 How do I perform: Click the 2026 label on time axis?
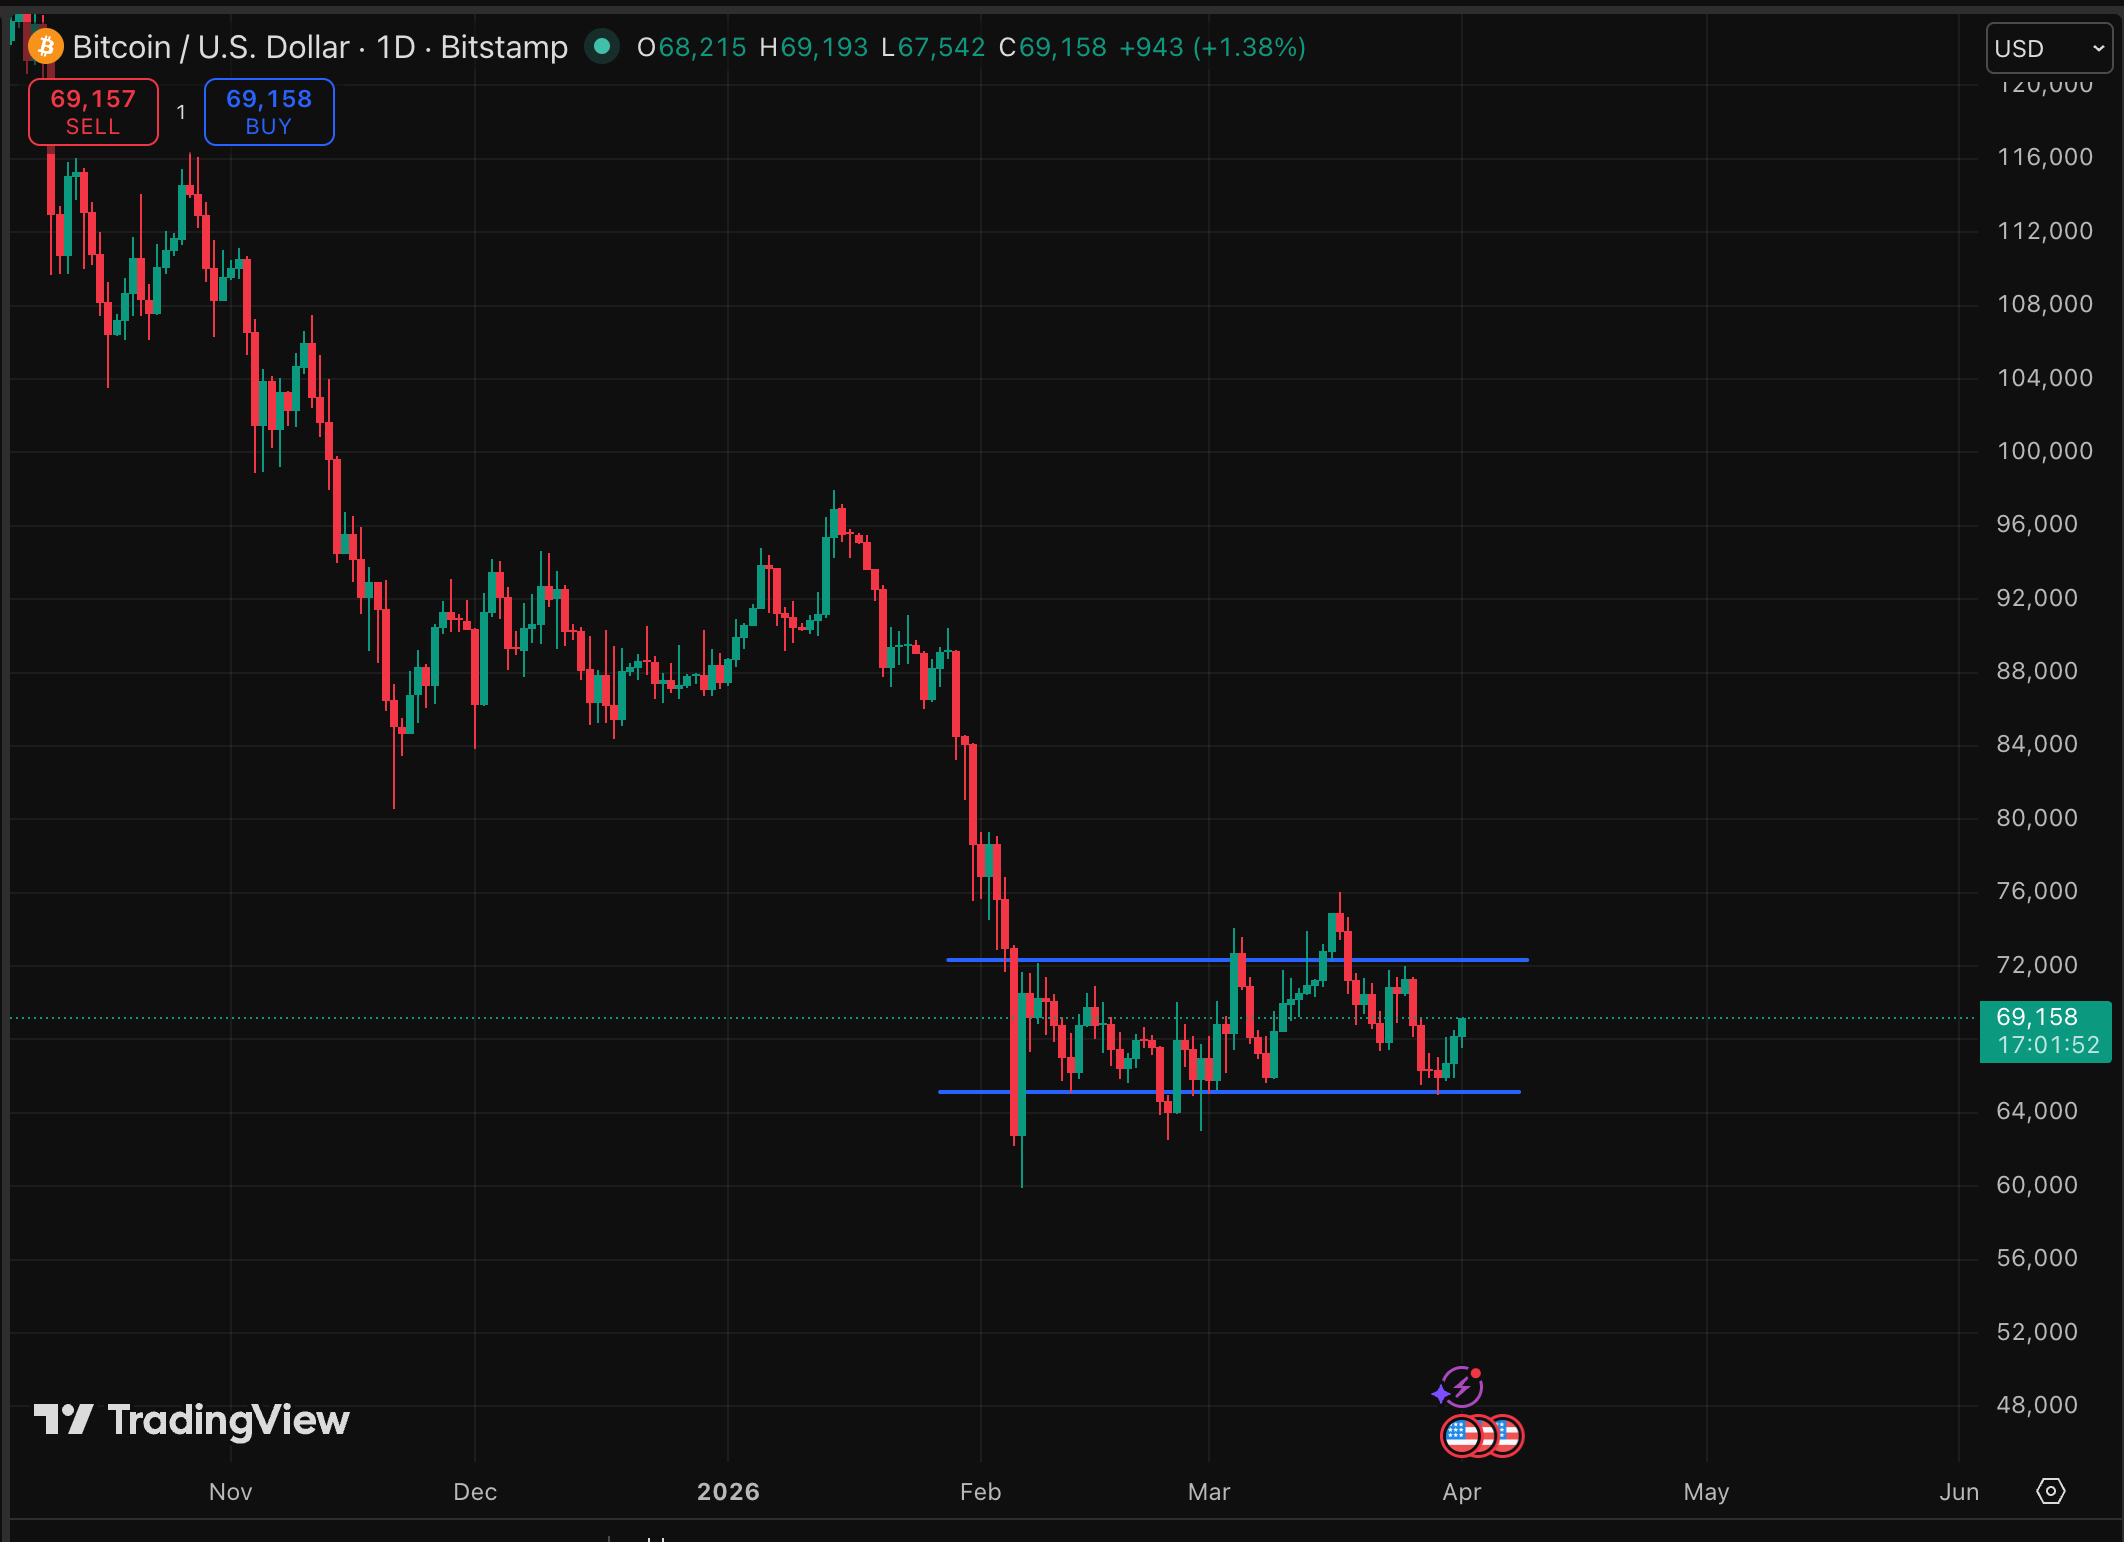click(728, 1491)
